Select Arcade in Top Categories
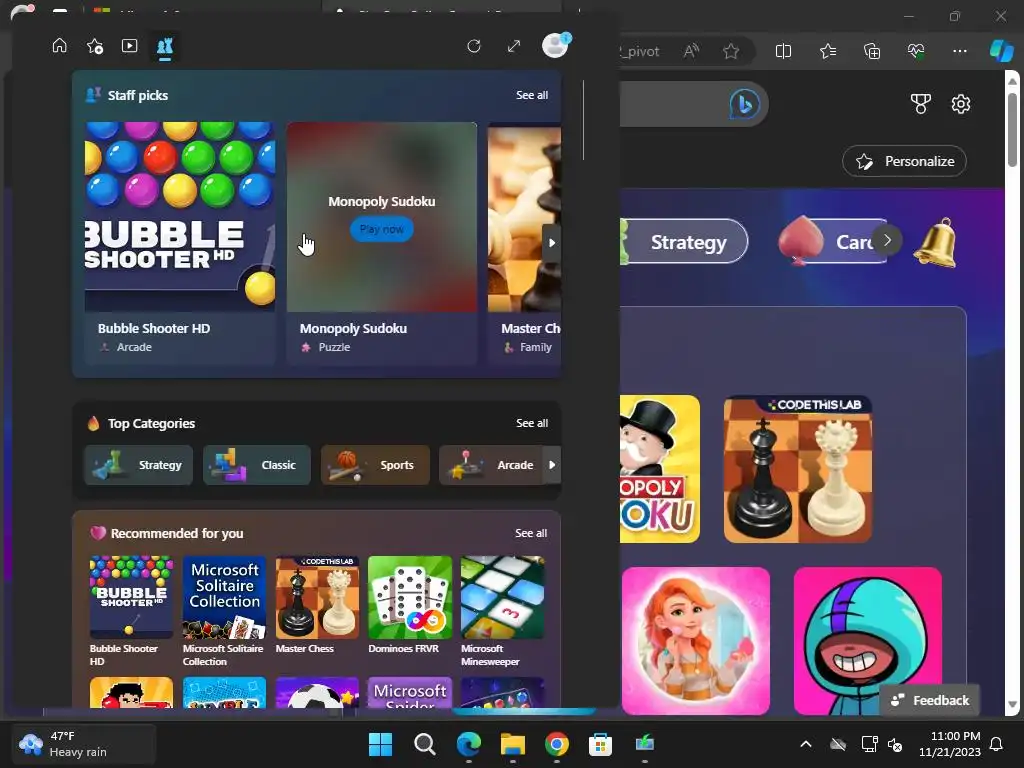 pos(491,465)
